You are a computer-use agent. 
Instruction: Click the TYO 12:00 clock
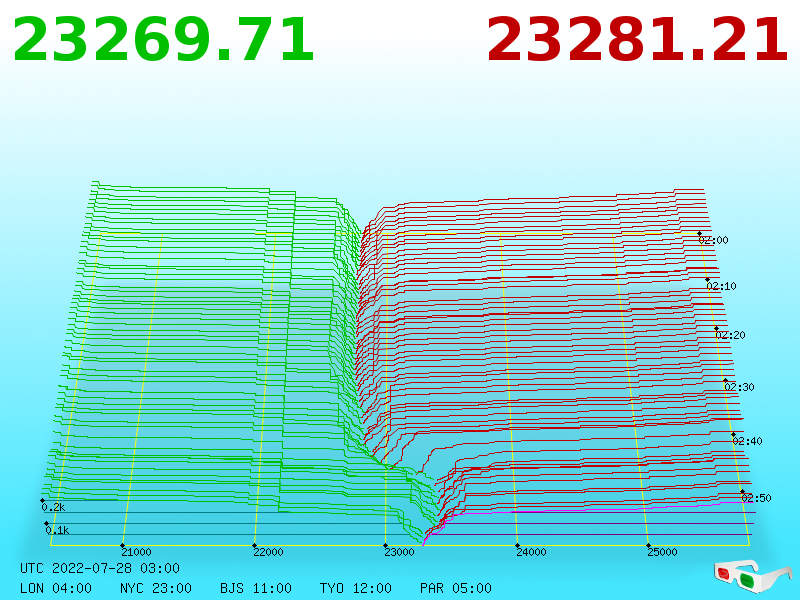coord(356,588)
